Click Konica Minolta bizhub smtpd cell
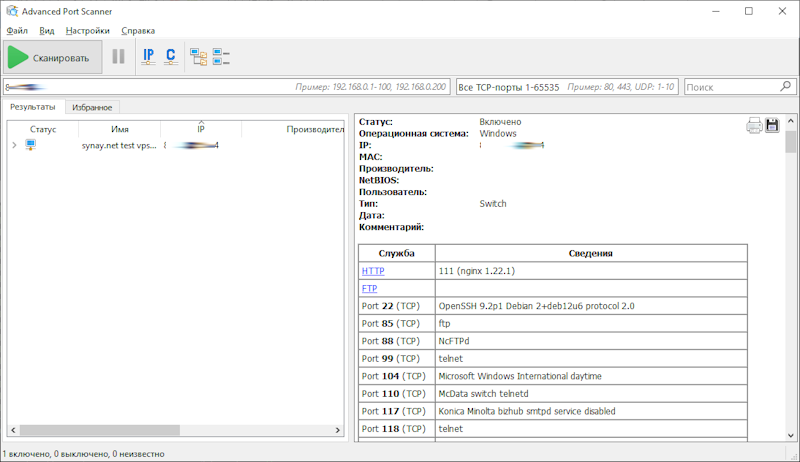The height and width of the screenshot is (462, 800). (x=591, y=411)
